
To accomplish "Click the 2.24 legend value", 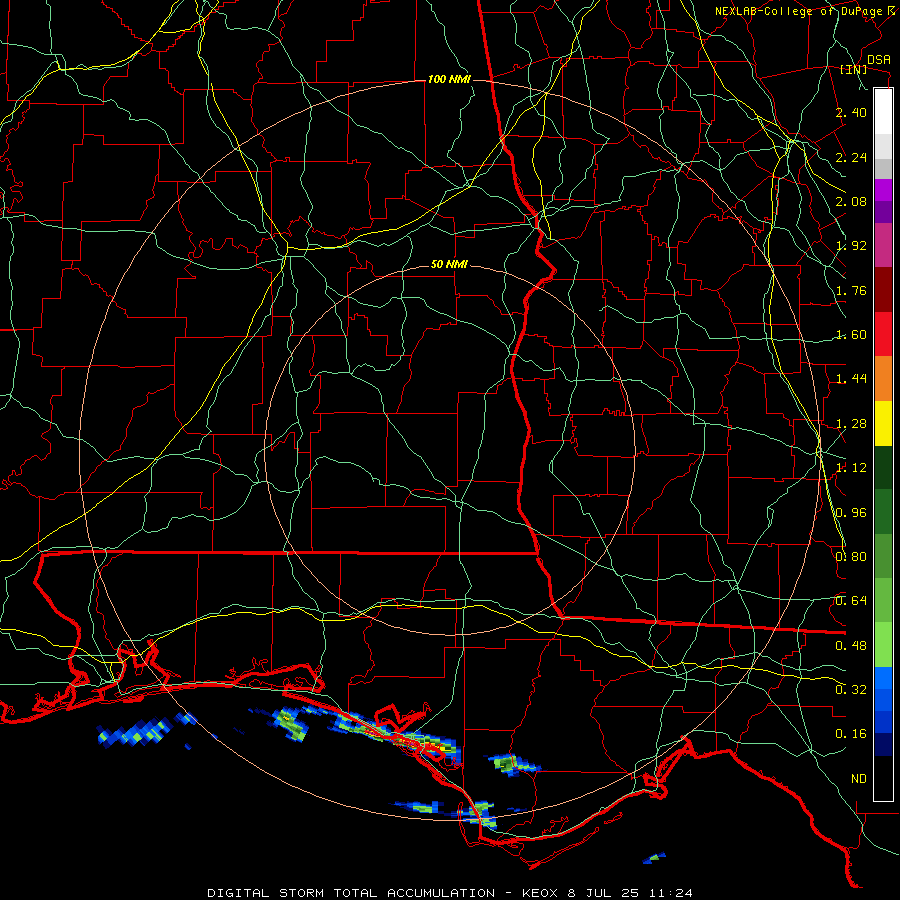I will (851, 157).
